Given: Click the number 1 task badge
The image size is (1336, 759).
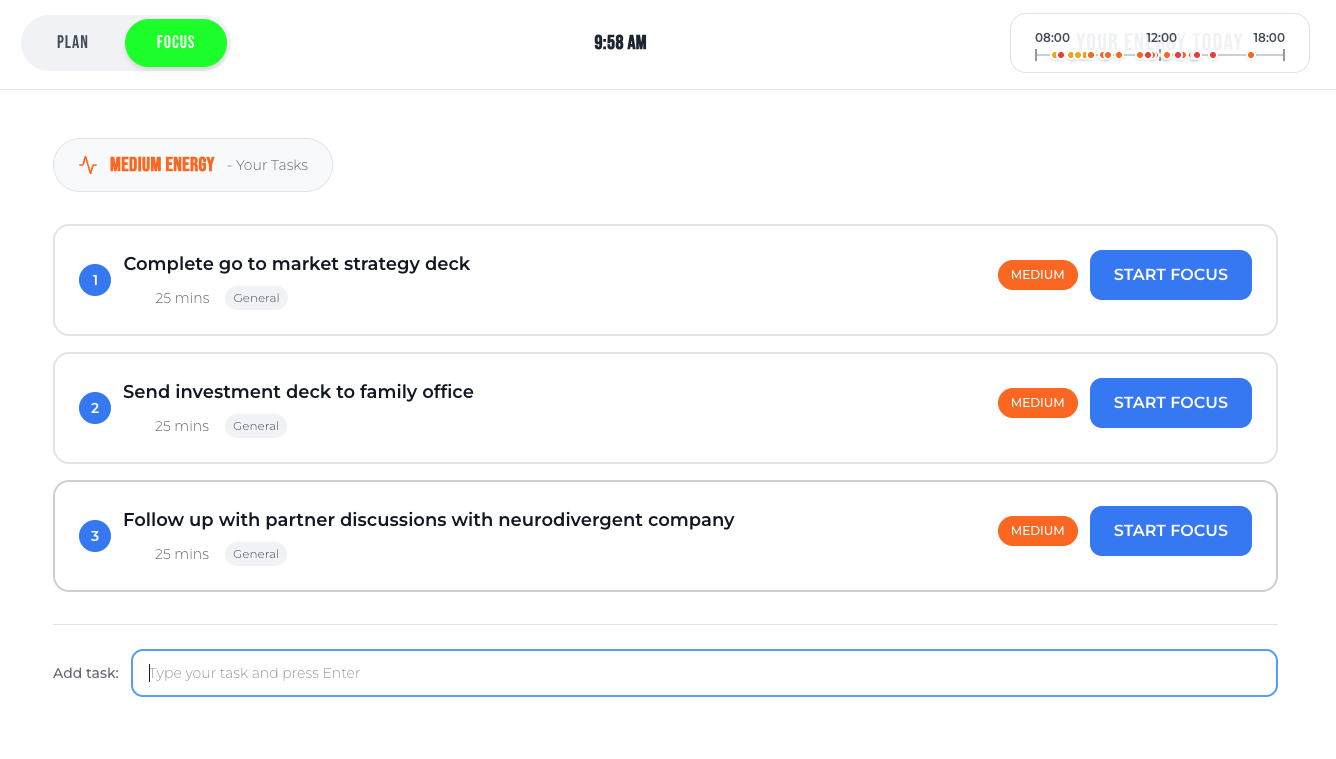Looking at the screenshot, I should click(x=95, y=280).
